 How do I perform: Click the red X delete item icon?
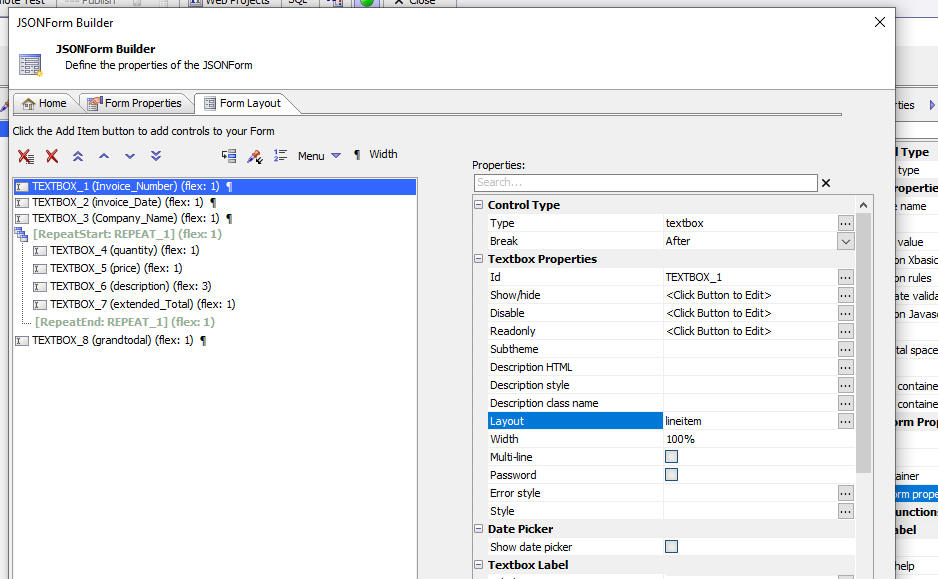(x=52, y=156)
